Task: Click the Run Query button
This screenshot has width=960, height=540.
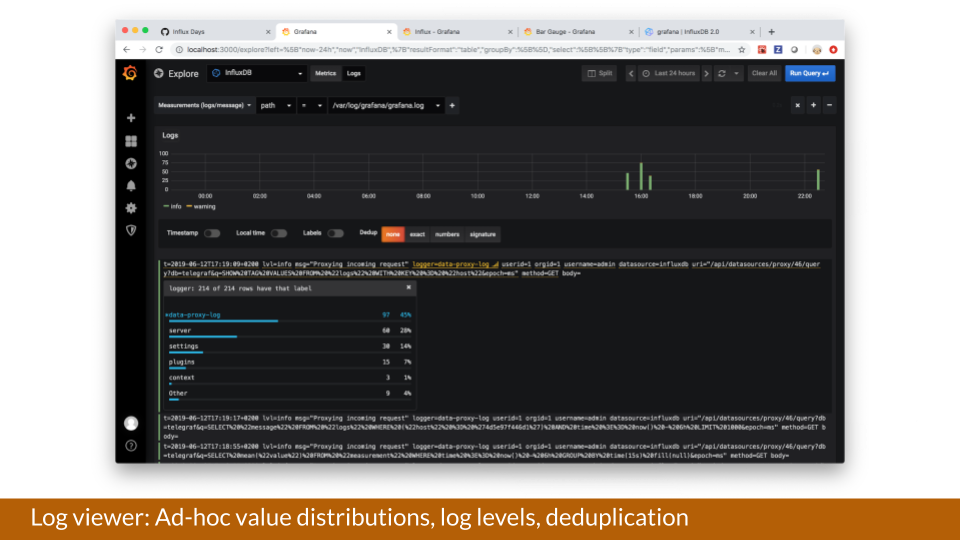Action: click(x=810, y=73)
